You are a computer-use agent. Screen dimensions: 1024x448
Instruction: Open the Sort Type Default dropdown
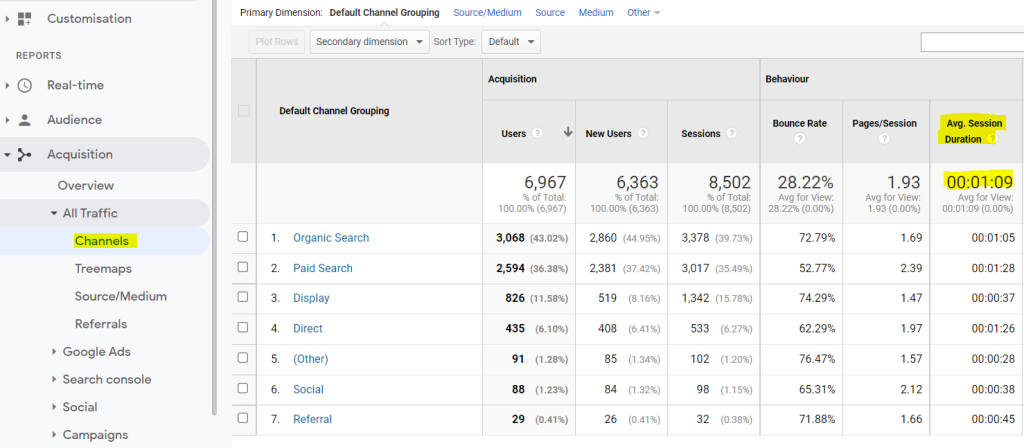coord(511,42)
